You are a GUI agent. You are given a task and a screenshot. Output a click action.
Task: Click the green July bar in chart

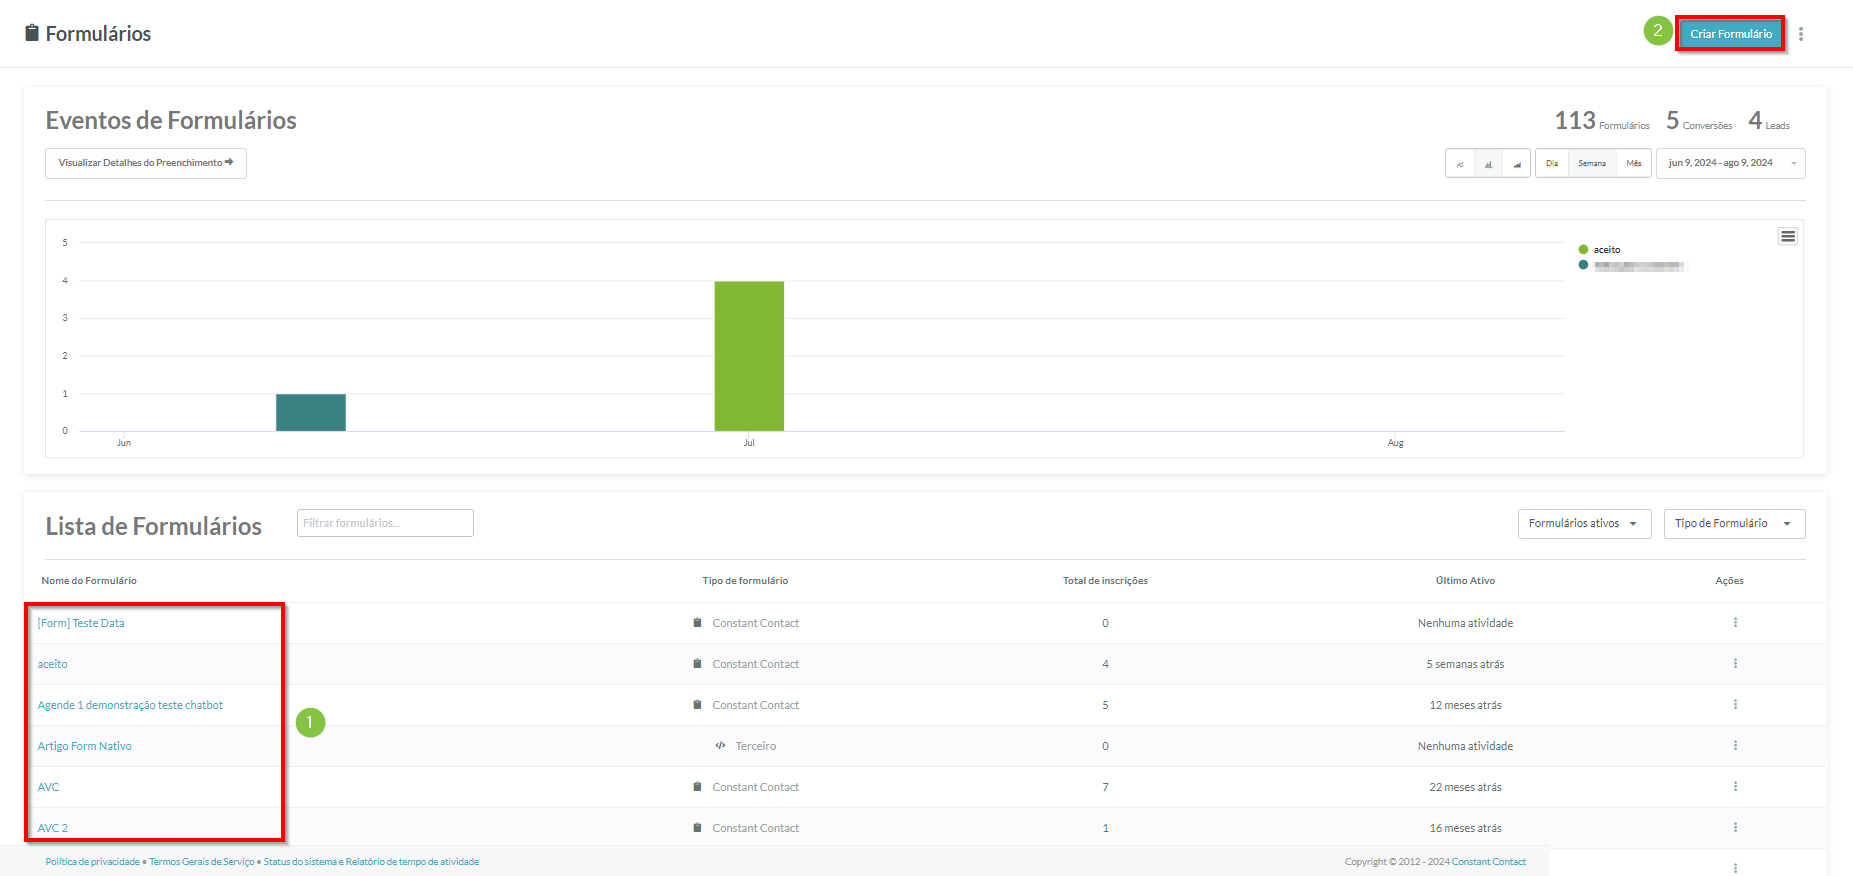748,356
